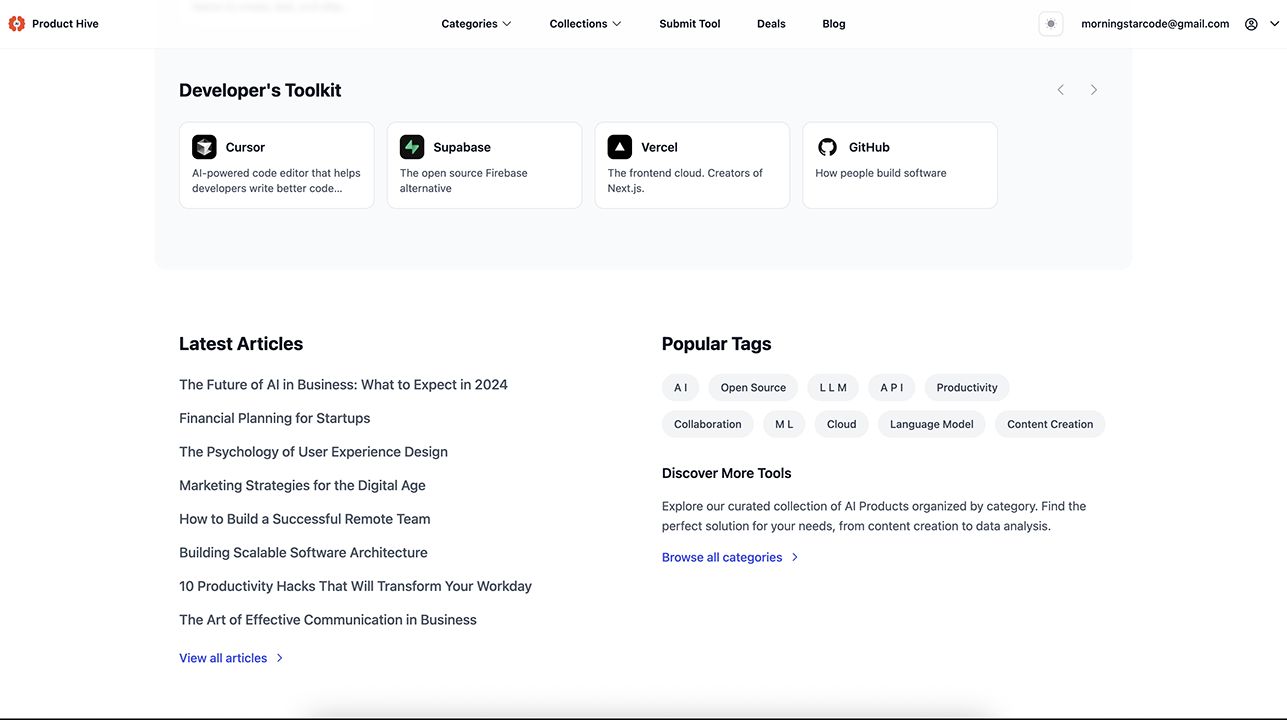Open the Cursor tool icon

pyautogui.click(x=204, y=147)
